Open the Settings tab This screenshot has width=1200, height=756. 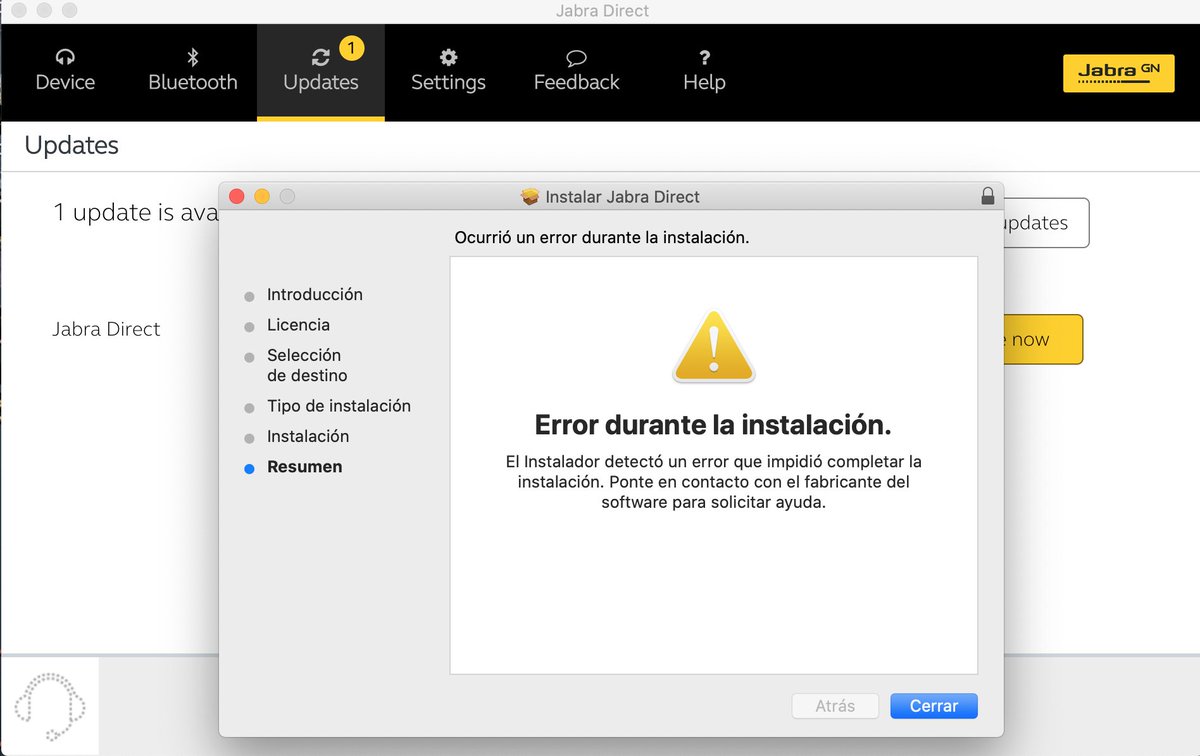448,72
